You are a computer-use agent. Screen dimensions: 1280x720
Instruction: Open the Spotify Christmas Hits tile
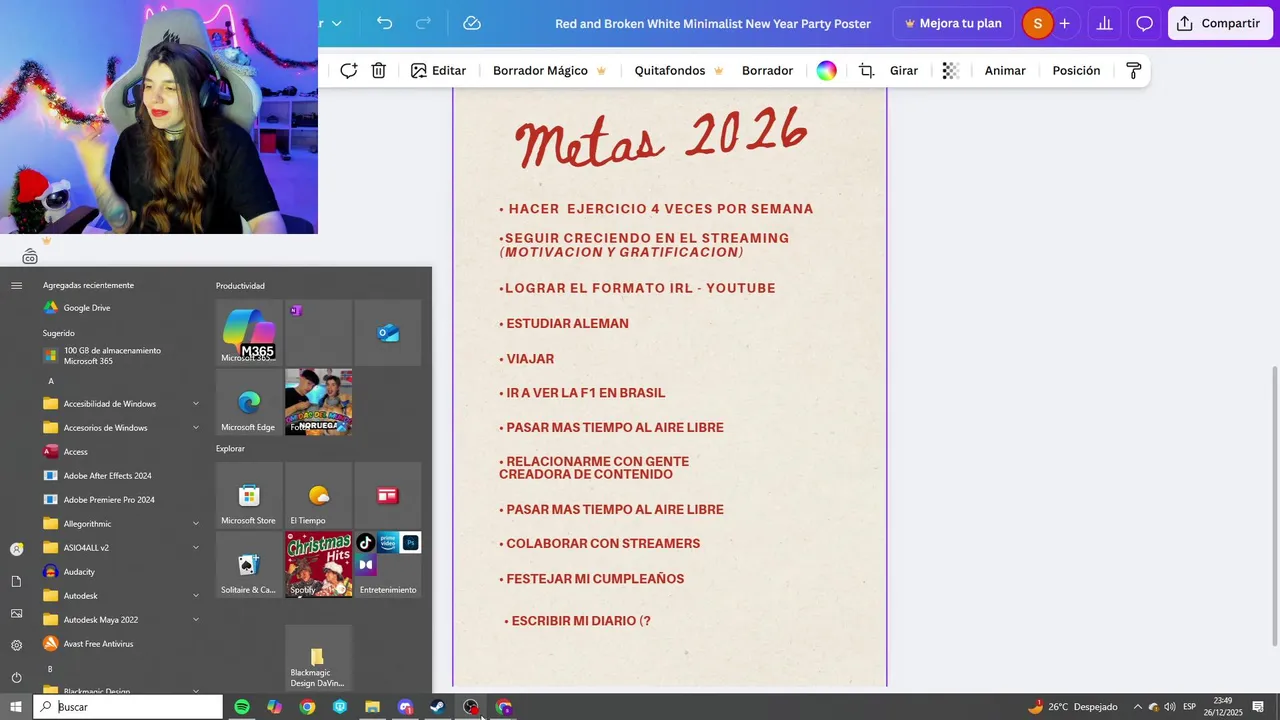click(x=318, y=564)
